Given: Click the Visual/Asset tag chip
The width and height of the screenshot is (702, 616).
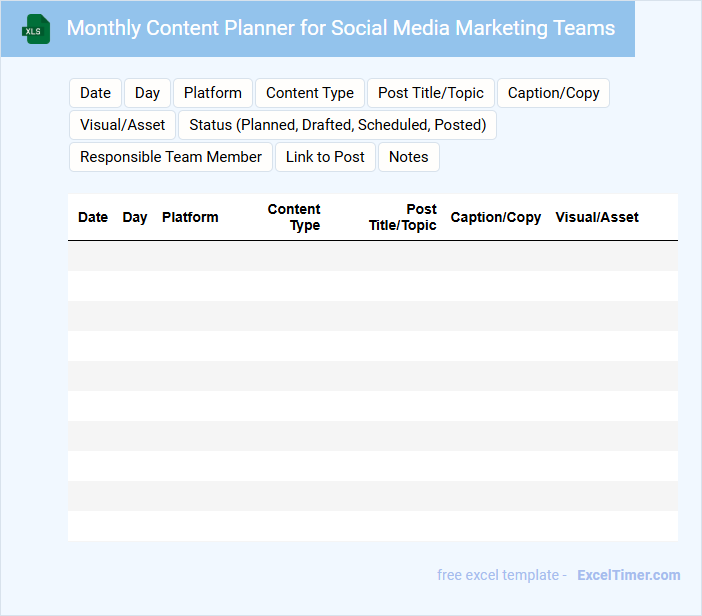Looking at the screenshot, I should click(x=122, y=125).
